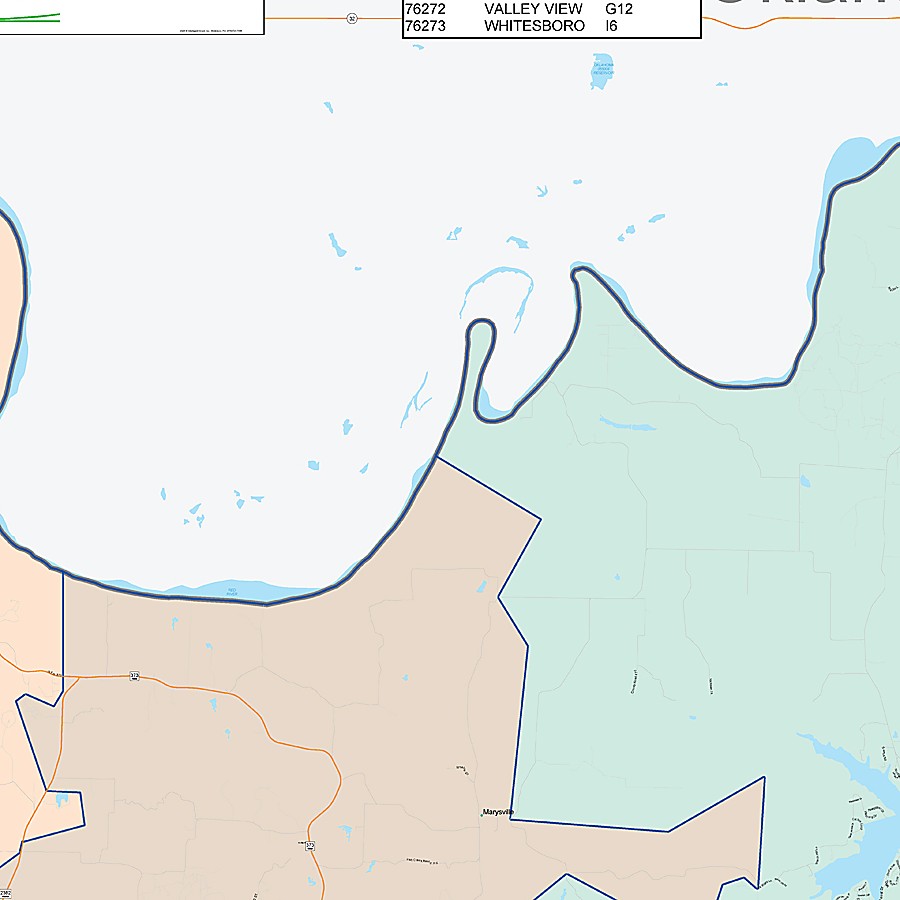Screen dimensions: 900x900
Task: Select the VALLEY VIEW entry in the index
Action: [533, 9]
